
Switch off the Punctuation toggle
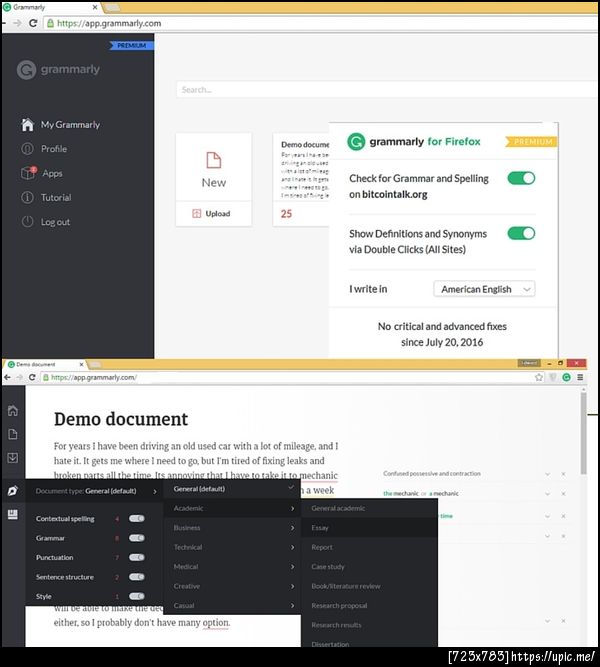pos(137,557)
